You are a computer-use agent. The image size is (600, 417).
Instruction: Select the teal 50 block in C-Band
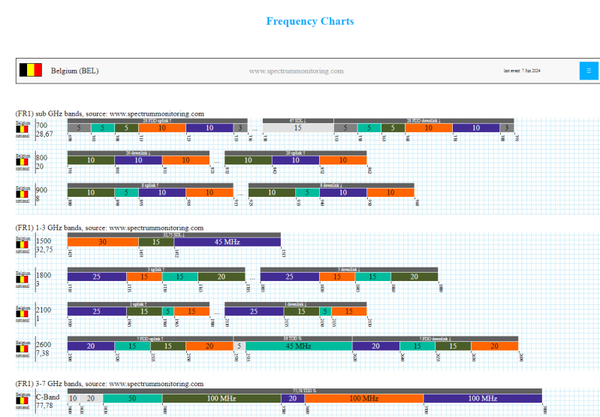[132, 398]
